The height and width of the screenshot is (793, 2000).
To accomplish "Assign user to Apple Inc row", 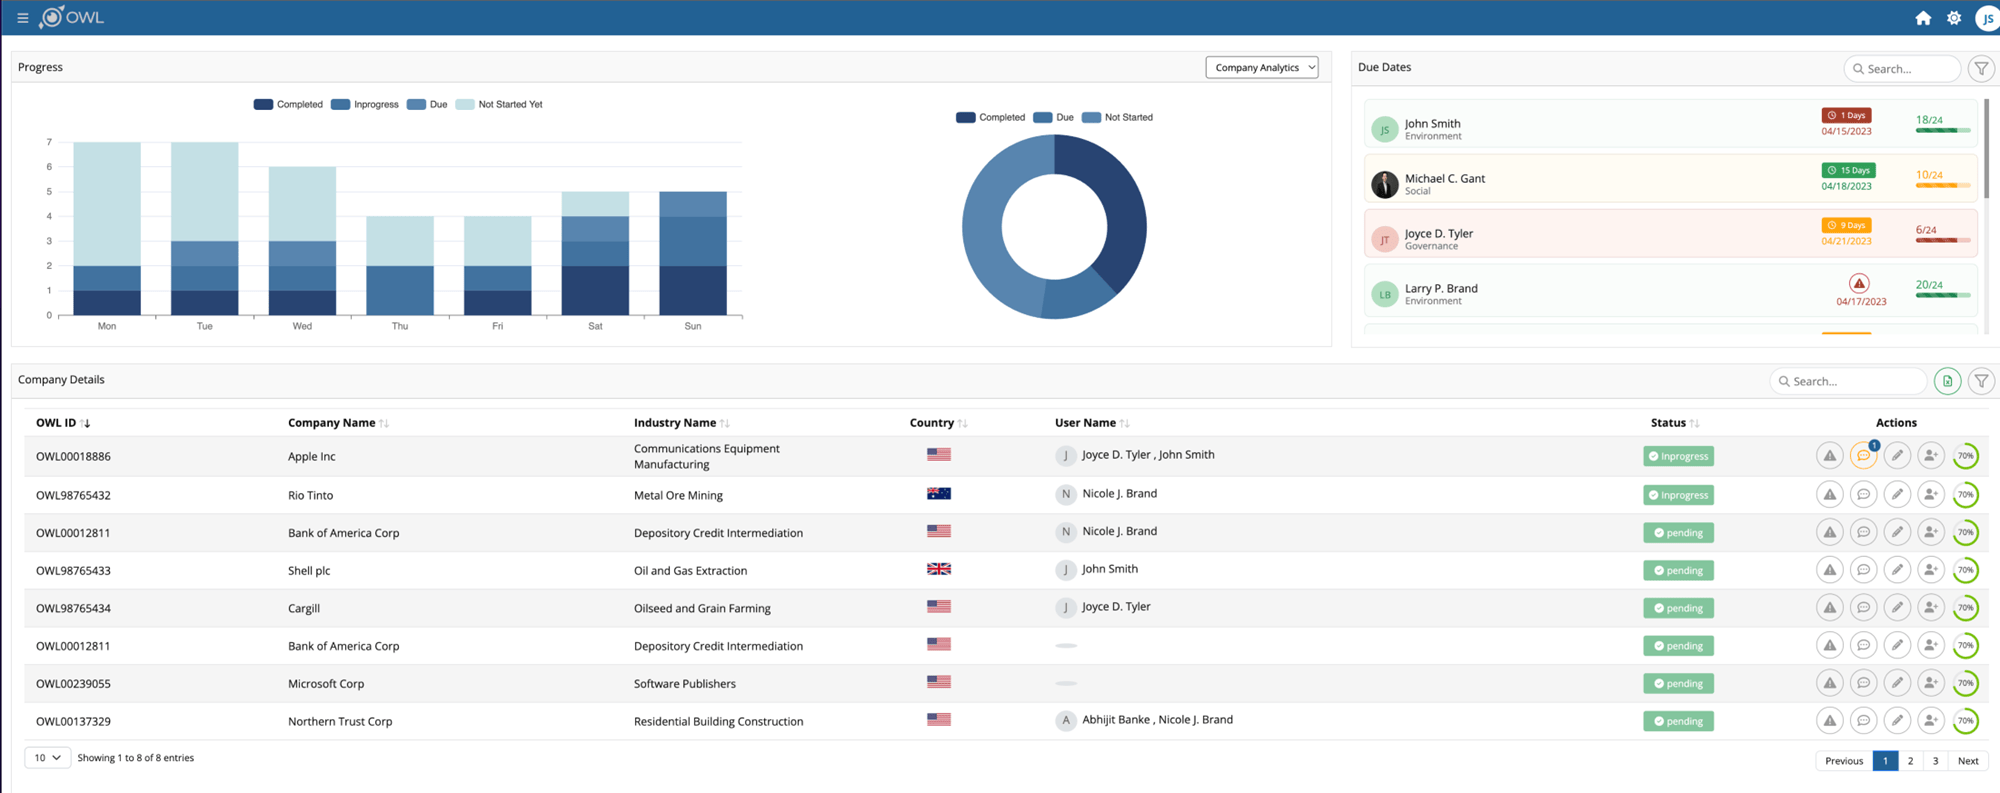I will 1931,456.
